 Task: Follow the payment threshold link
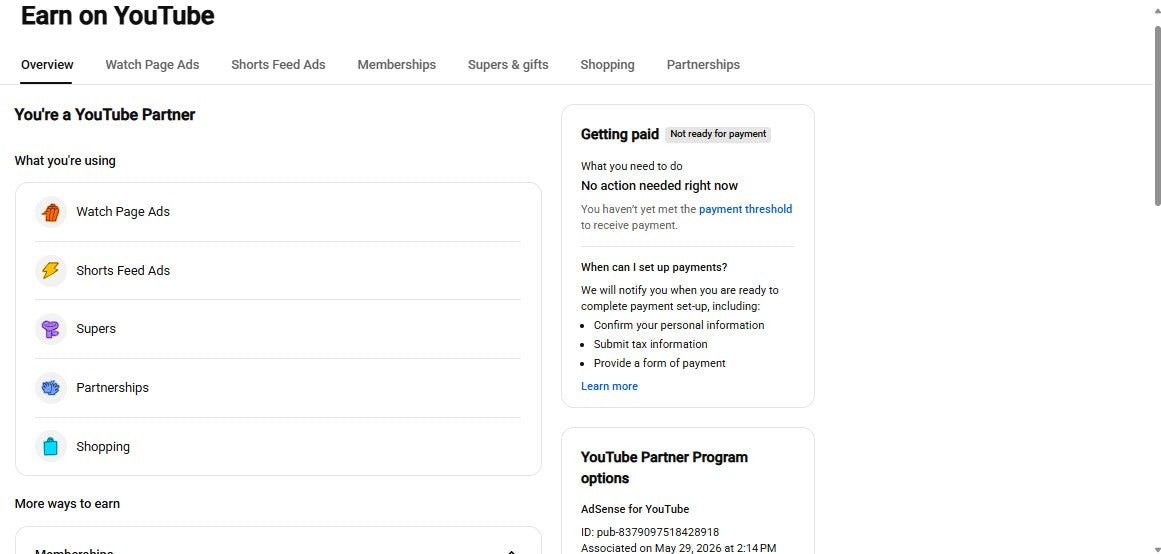[746, 209]
